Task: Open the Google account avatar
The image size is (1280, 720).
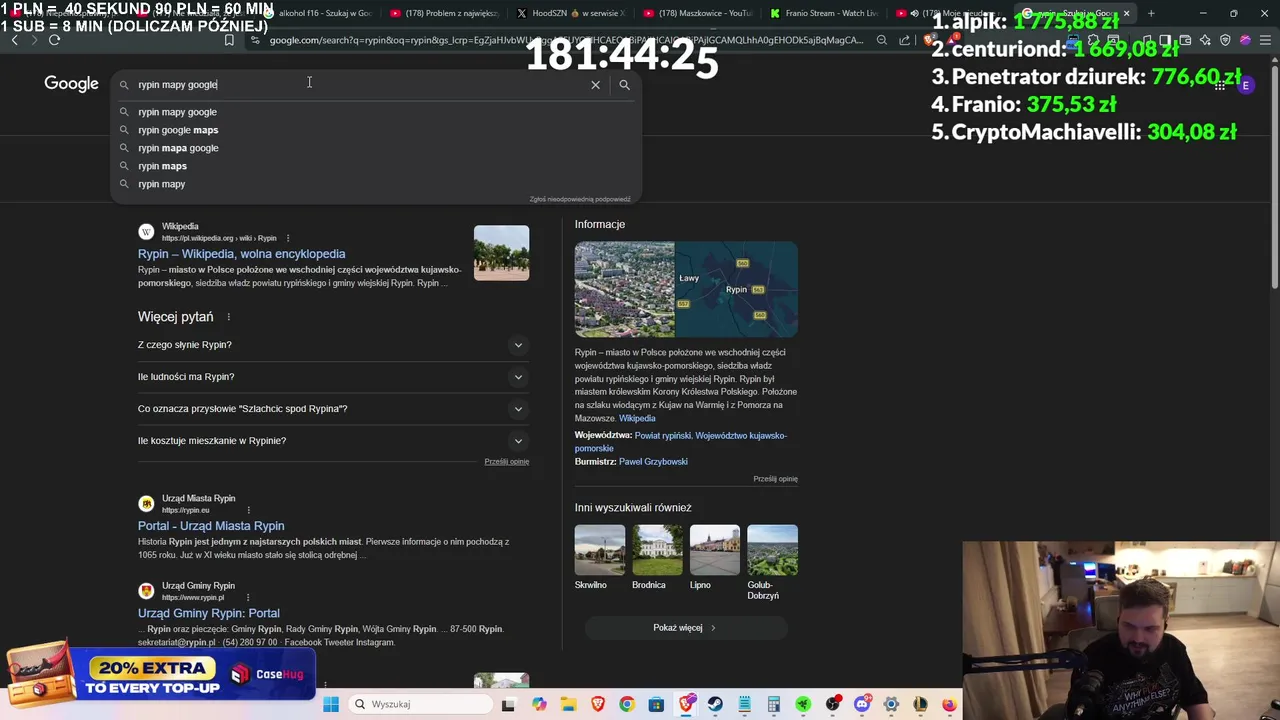Action: pyautogui.click(x=1245, y=85)
